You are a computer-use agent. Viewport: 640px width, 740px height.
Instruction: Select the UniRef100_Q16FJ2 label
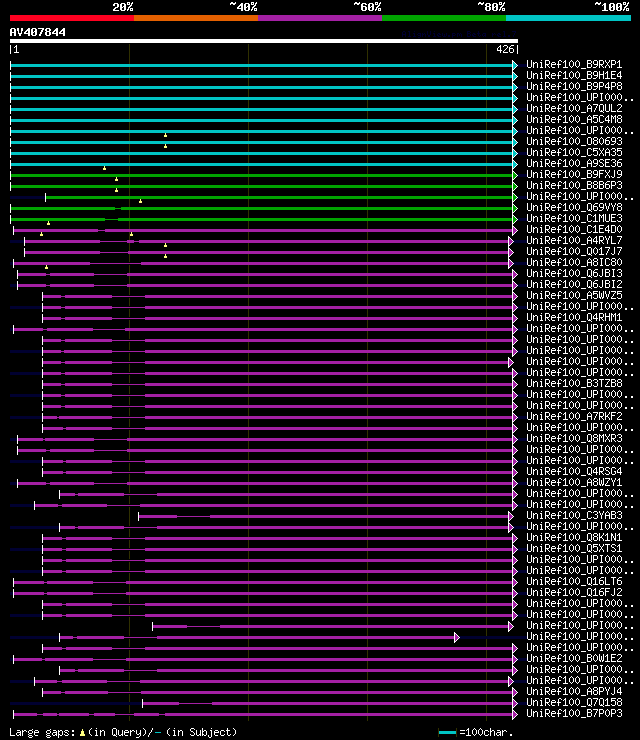click(x=574, y=592)
